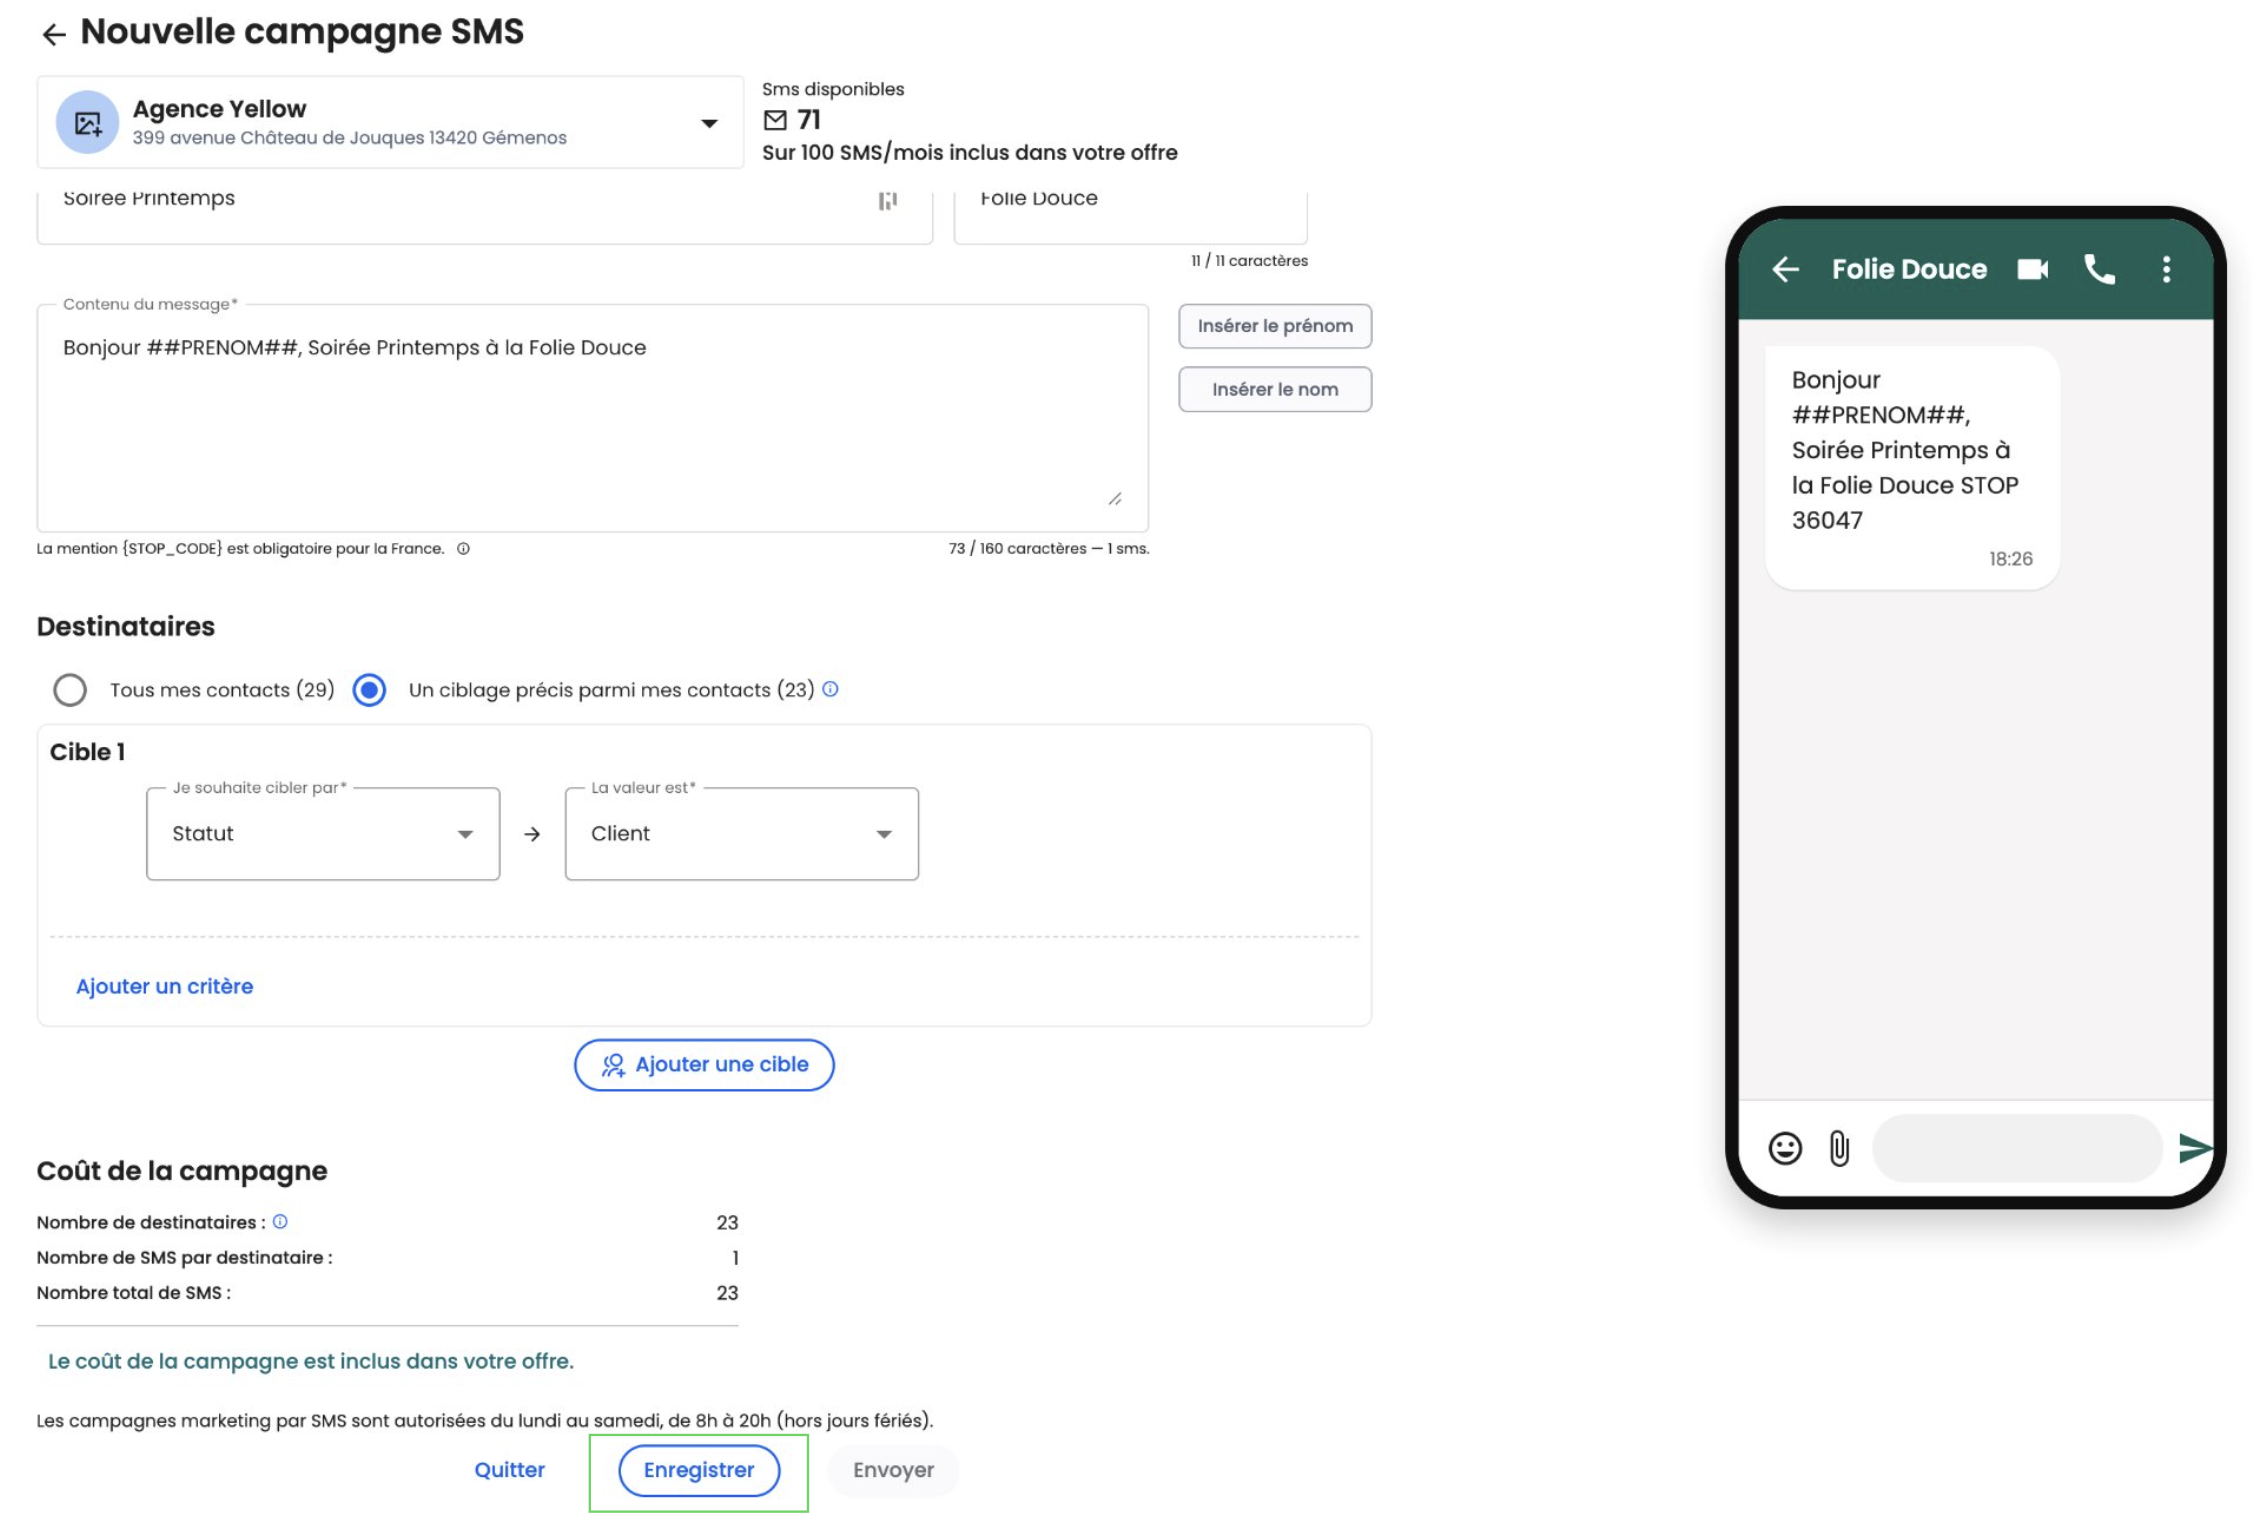Click the Nombre total de SMS value 23
This screenshot has height=1526, width=2252.
click(727, 1292)
